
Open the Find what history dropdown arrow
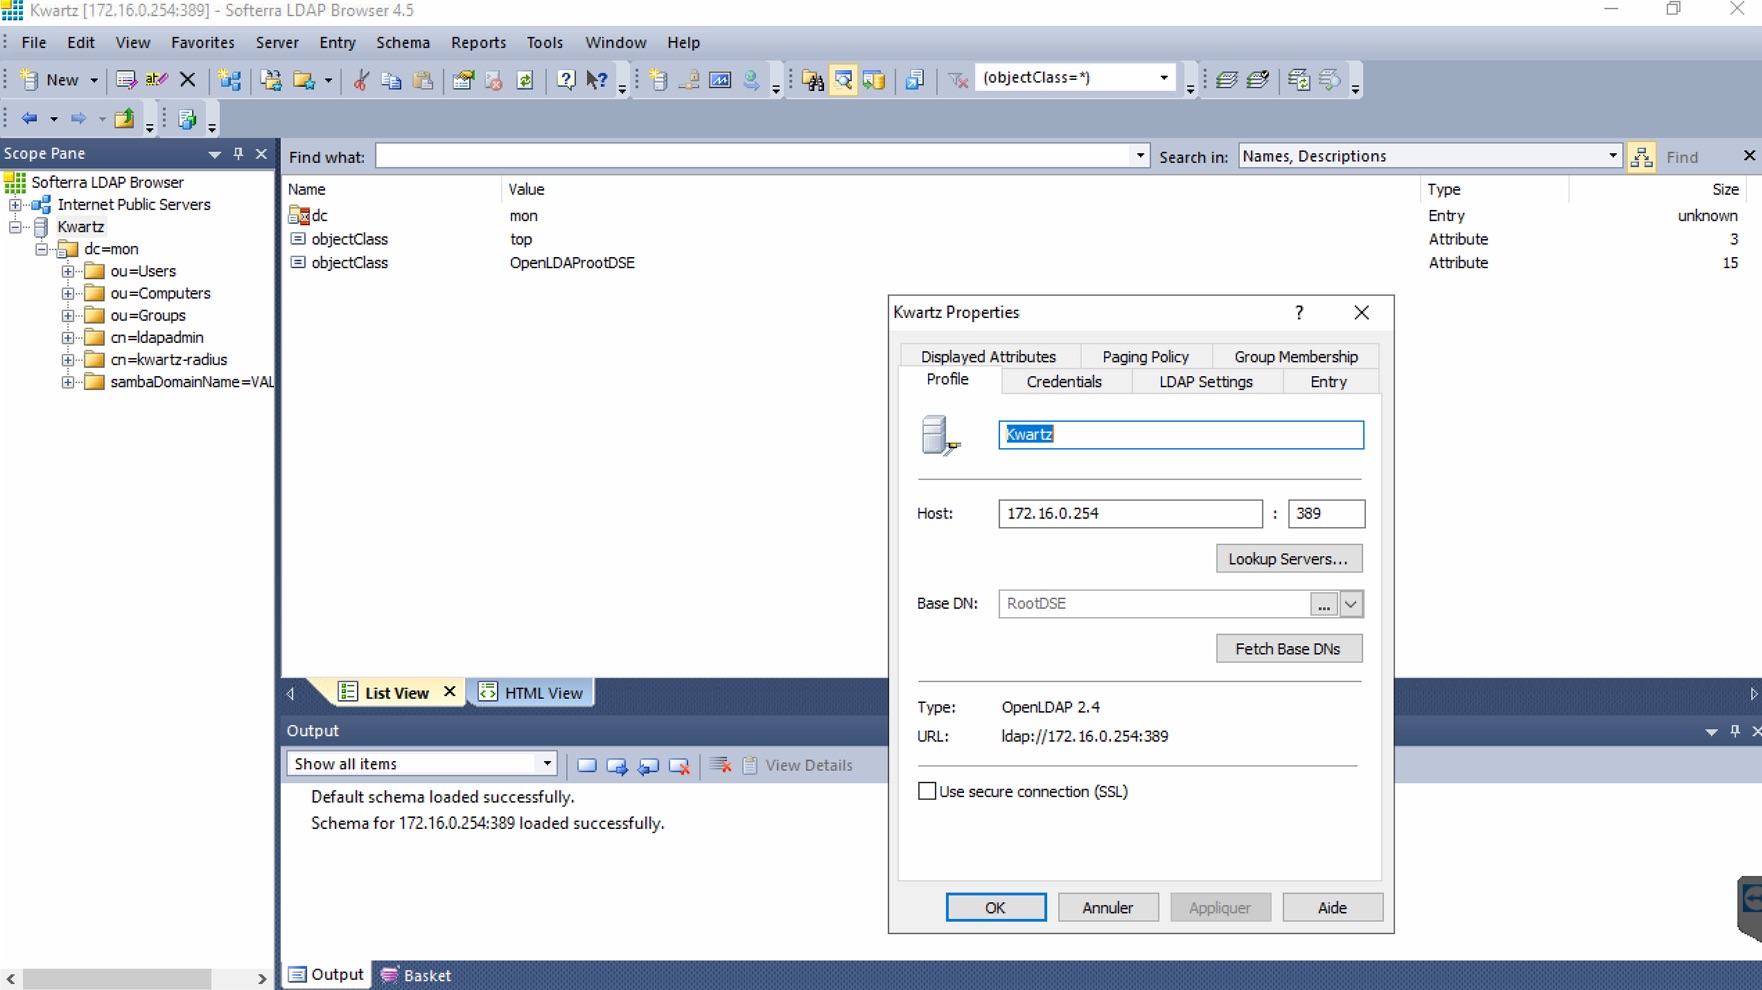tap(1139, 156)
